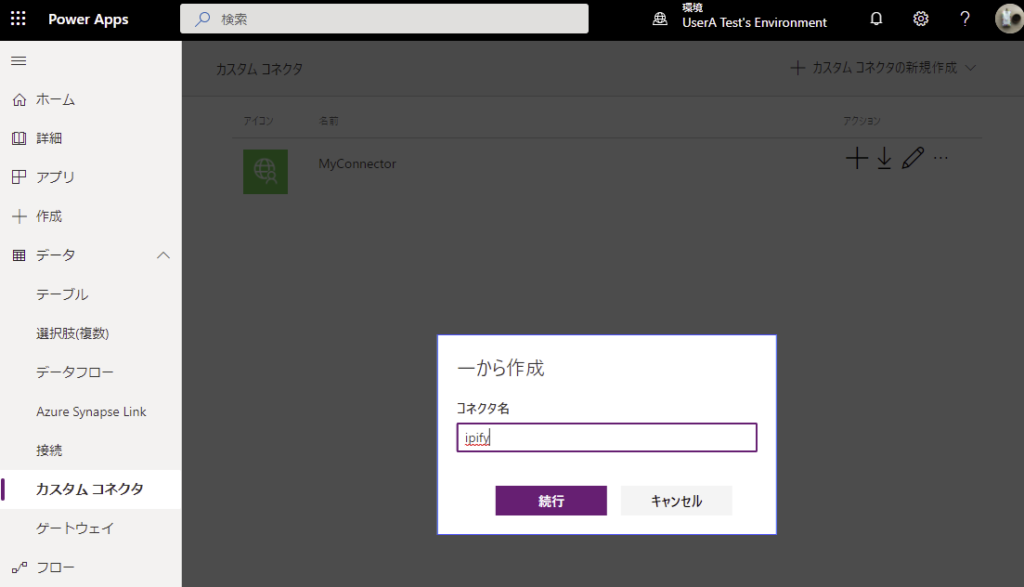
Task: Click the 名前 column header
Action: point(328,121)
